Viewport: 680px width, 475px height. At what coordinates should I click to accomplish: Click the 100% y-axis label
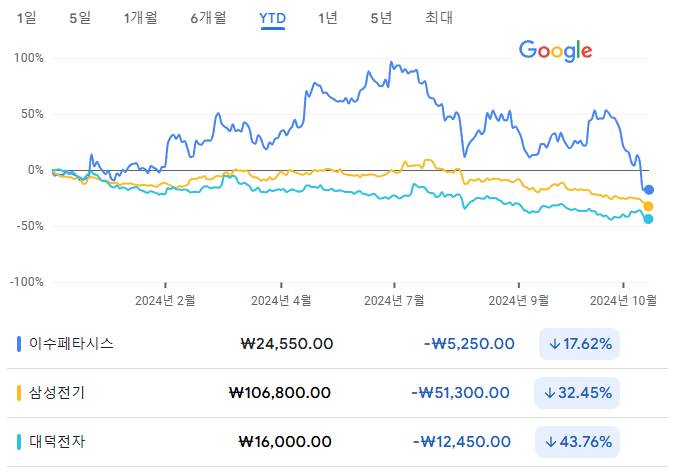point(29,58)
